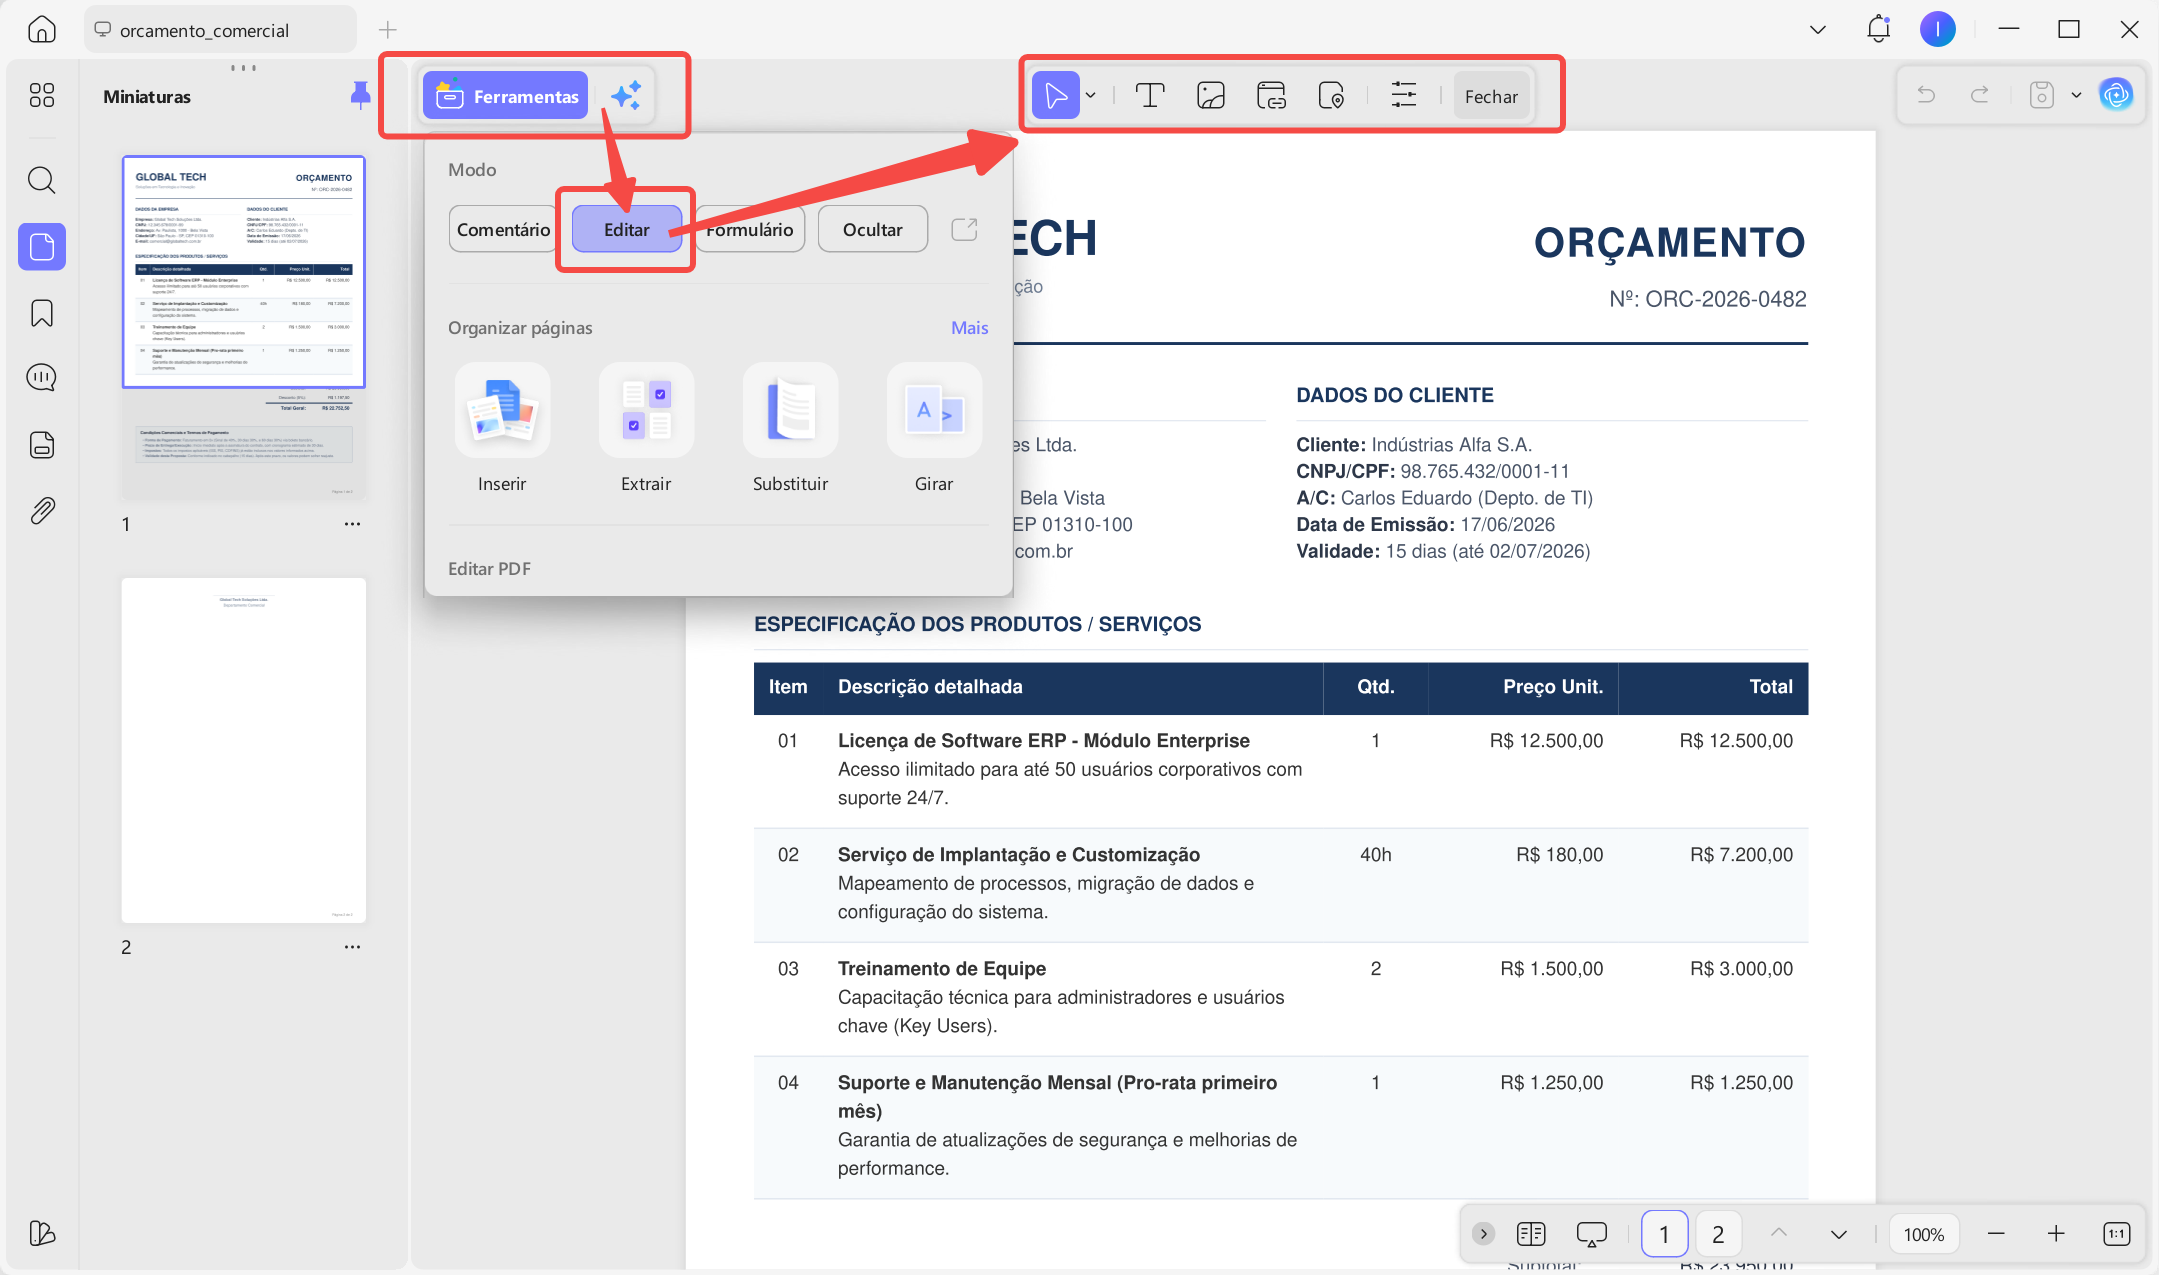Viewport: 2159px width, 1275px height.
Task: Open page 1 thumbnail options menu
Action: [352, 524]
